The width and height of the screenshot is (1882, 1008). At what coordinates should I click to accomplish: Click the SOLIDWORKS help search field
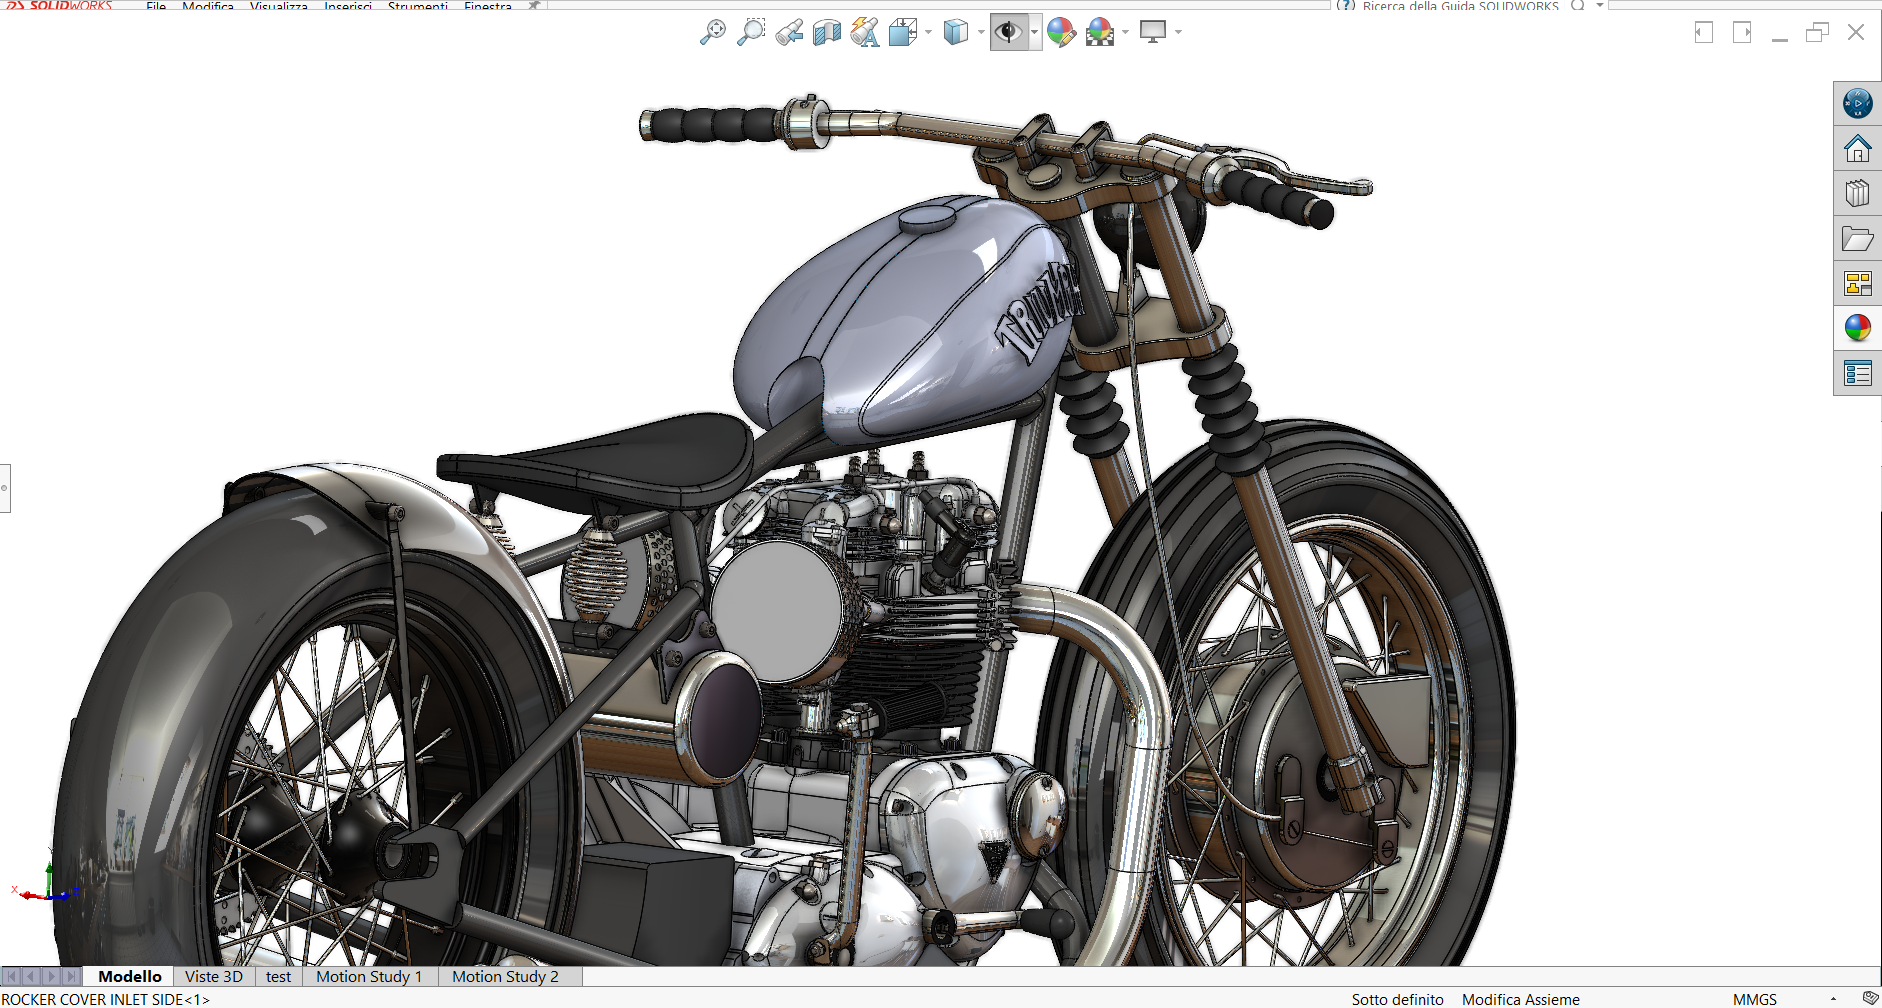coord(1460,6)
